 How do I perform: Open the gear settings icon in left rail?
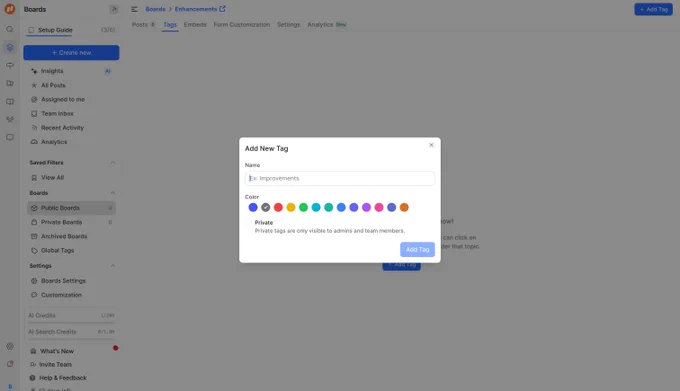tap(10, 346)
